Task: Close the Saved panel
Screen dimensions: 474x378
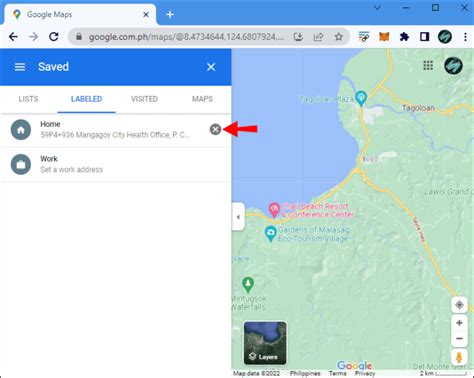Action: 211,67
